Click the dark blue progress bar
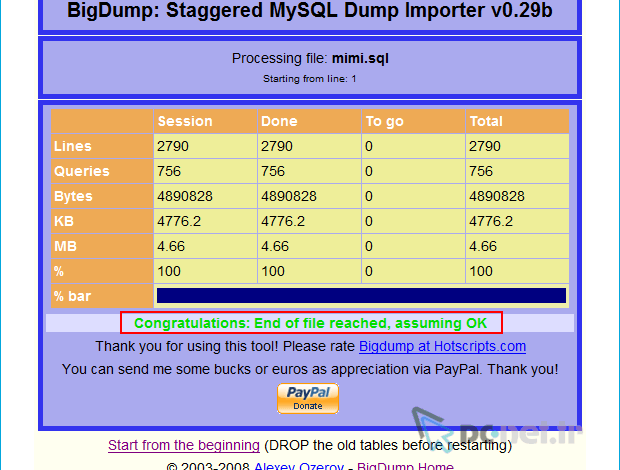The height and width of the screenshot is (470, 620). tap(361, 296)
